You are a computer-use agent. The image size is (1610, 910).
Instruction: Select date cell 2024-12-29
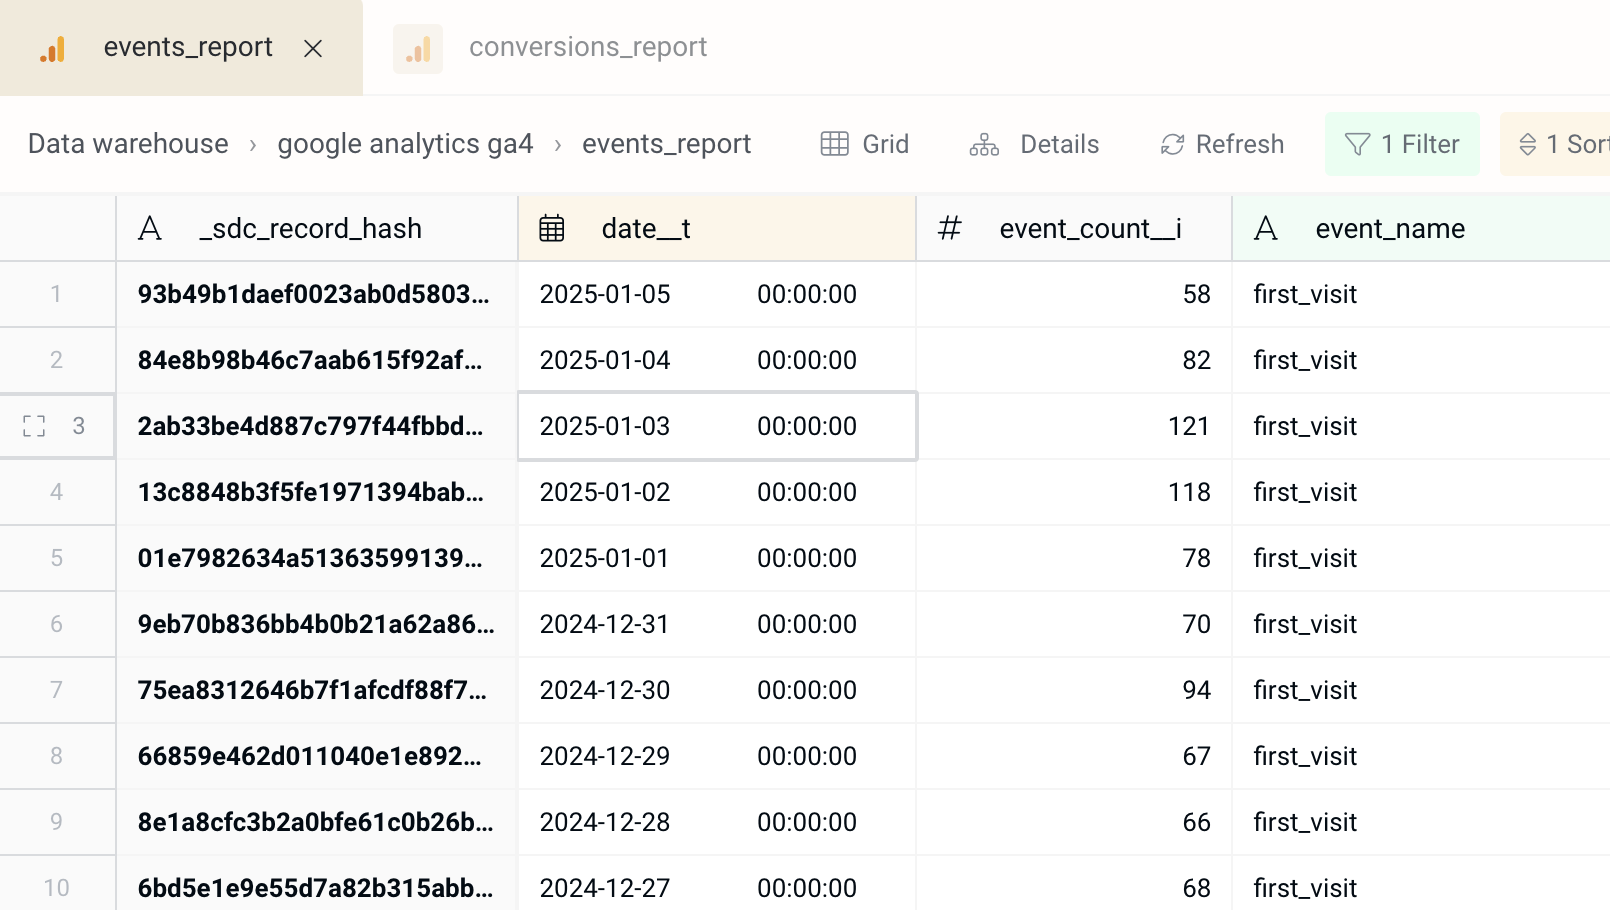717,756
